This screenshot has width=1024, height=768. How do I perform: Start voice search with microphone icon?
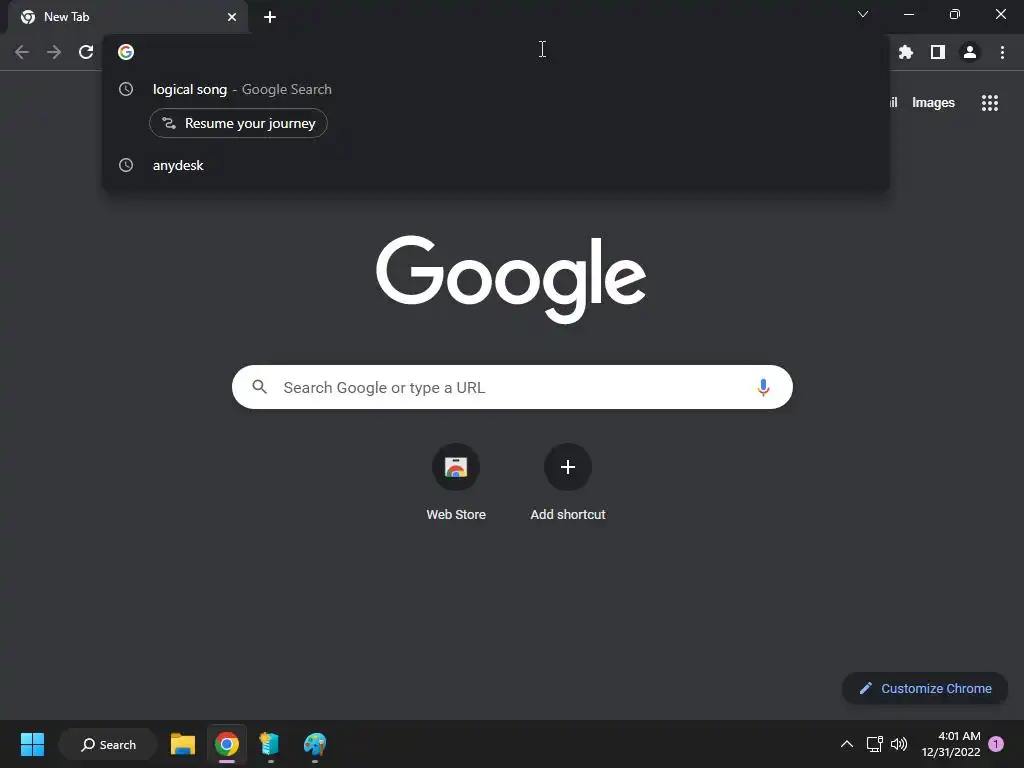click(x=763, y=387)
